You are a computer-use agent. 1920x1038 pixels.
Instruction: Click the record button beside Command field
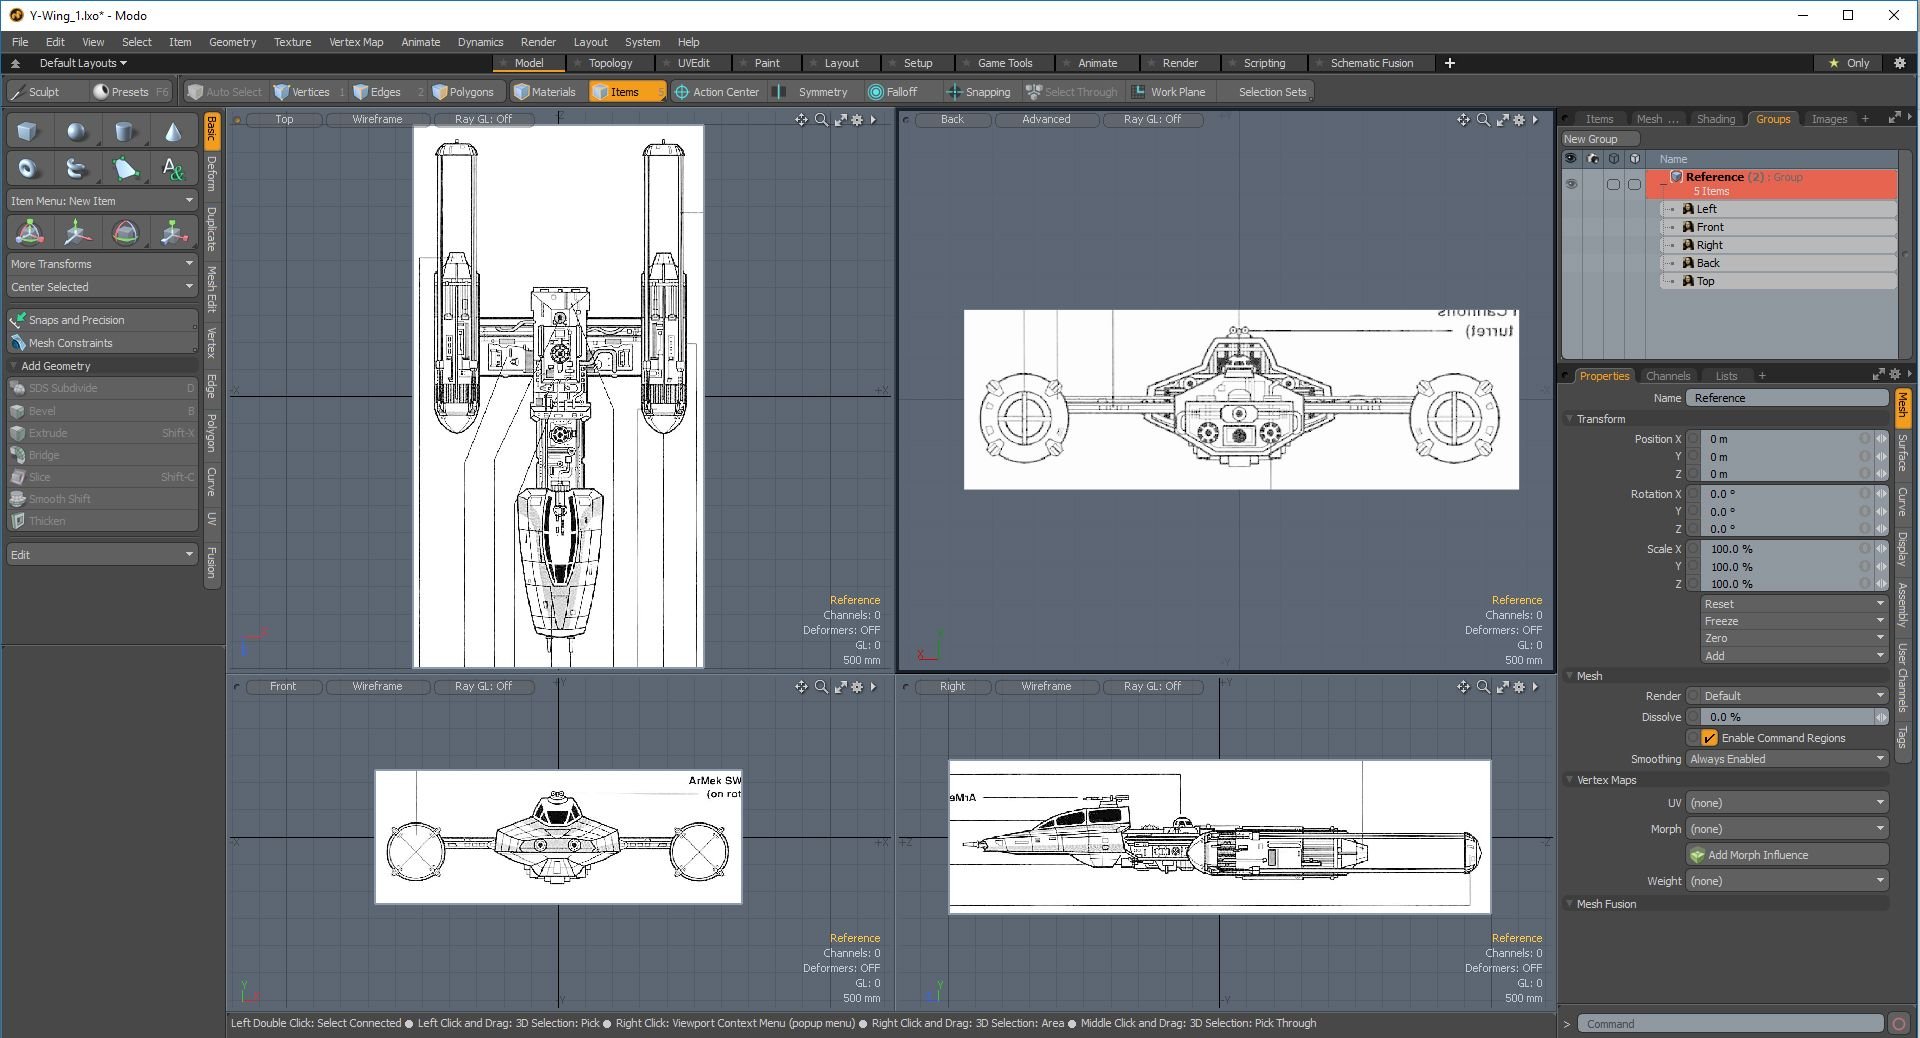click(x=1899, y=1023)
